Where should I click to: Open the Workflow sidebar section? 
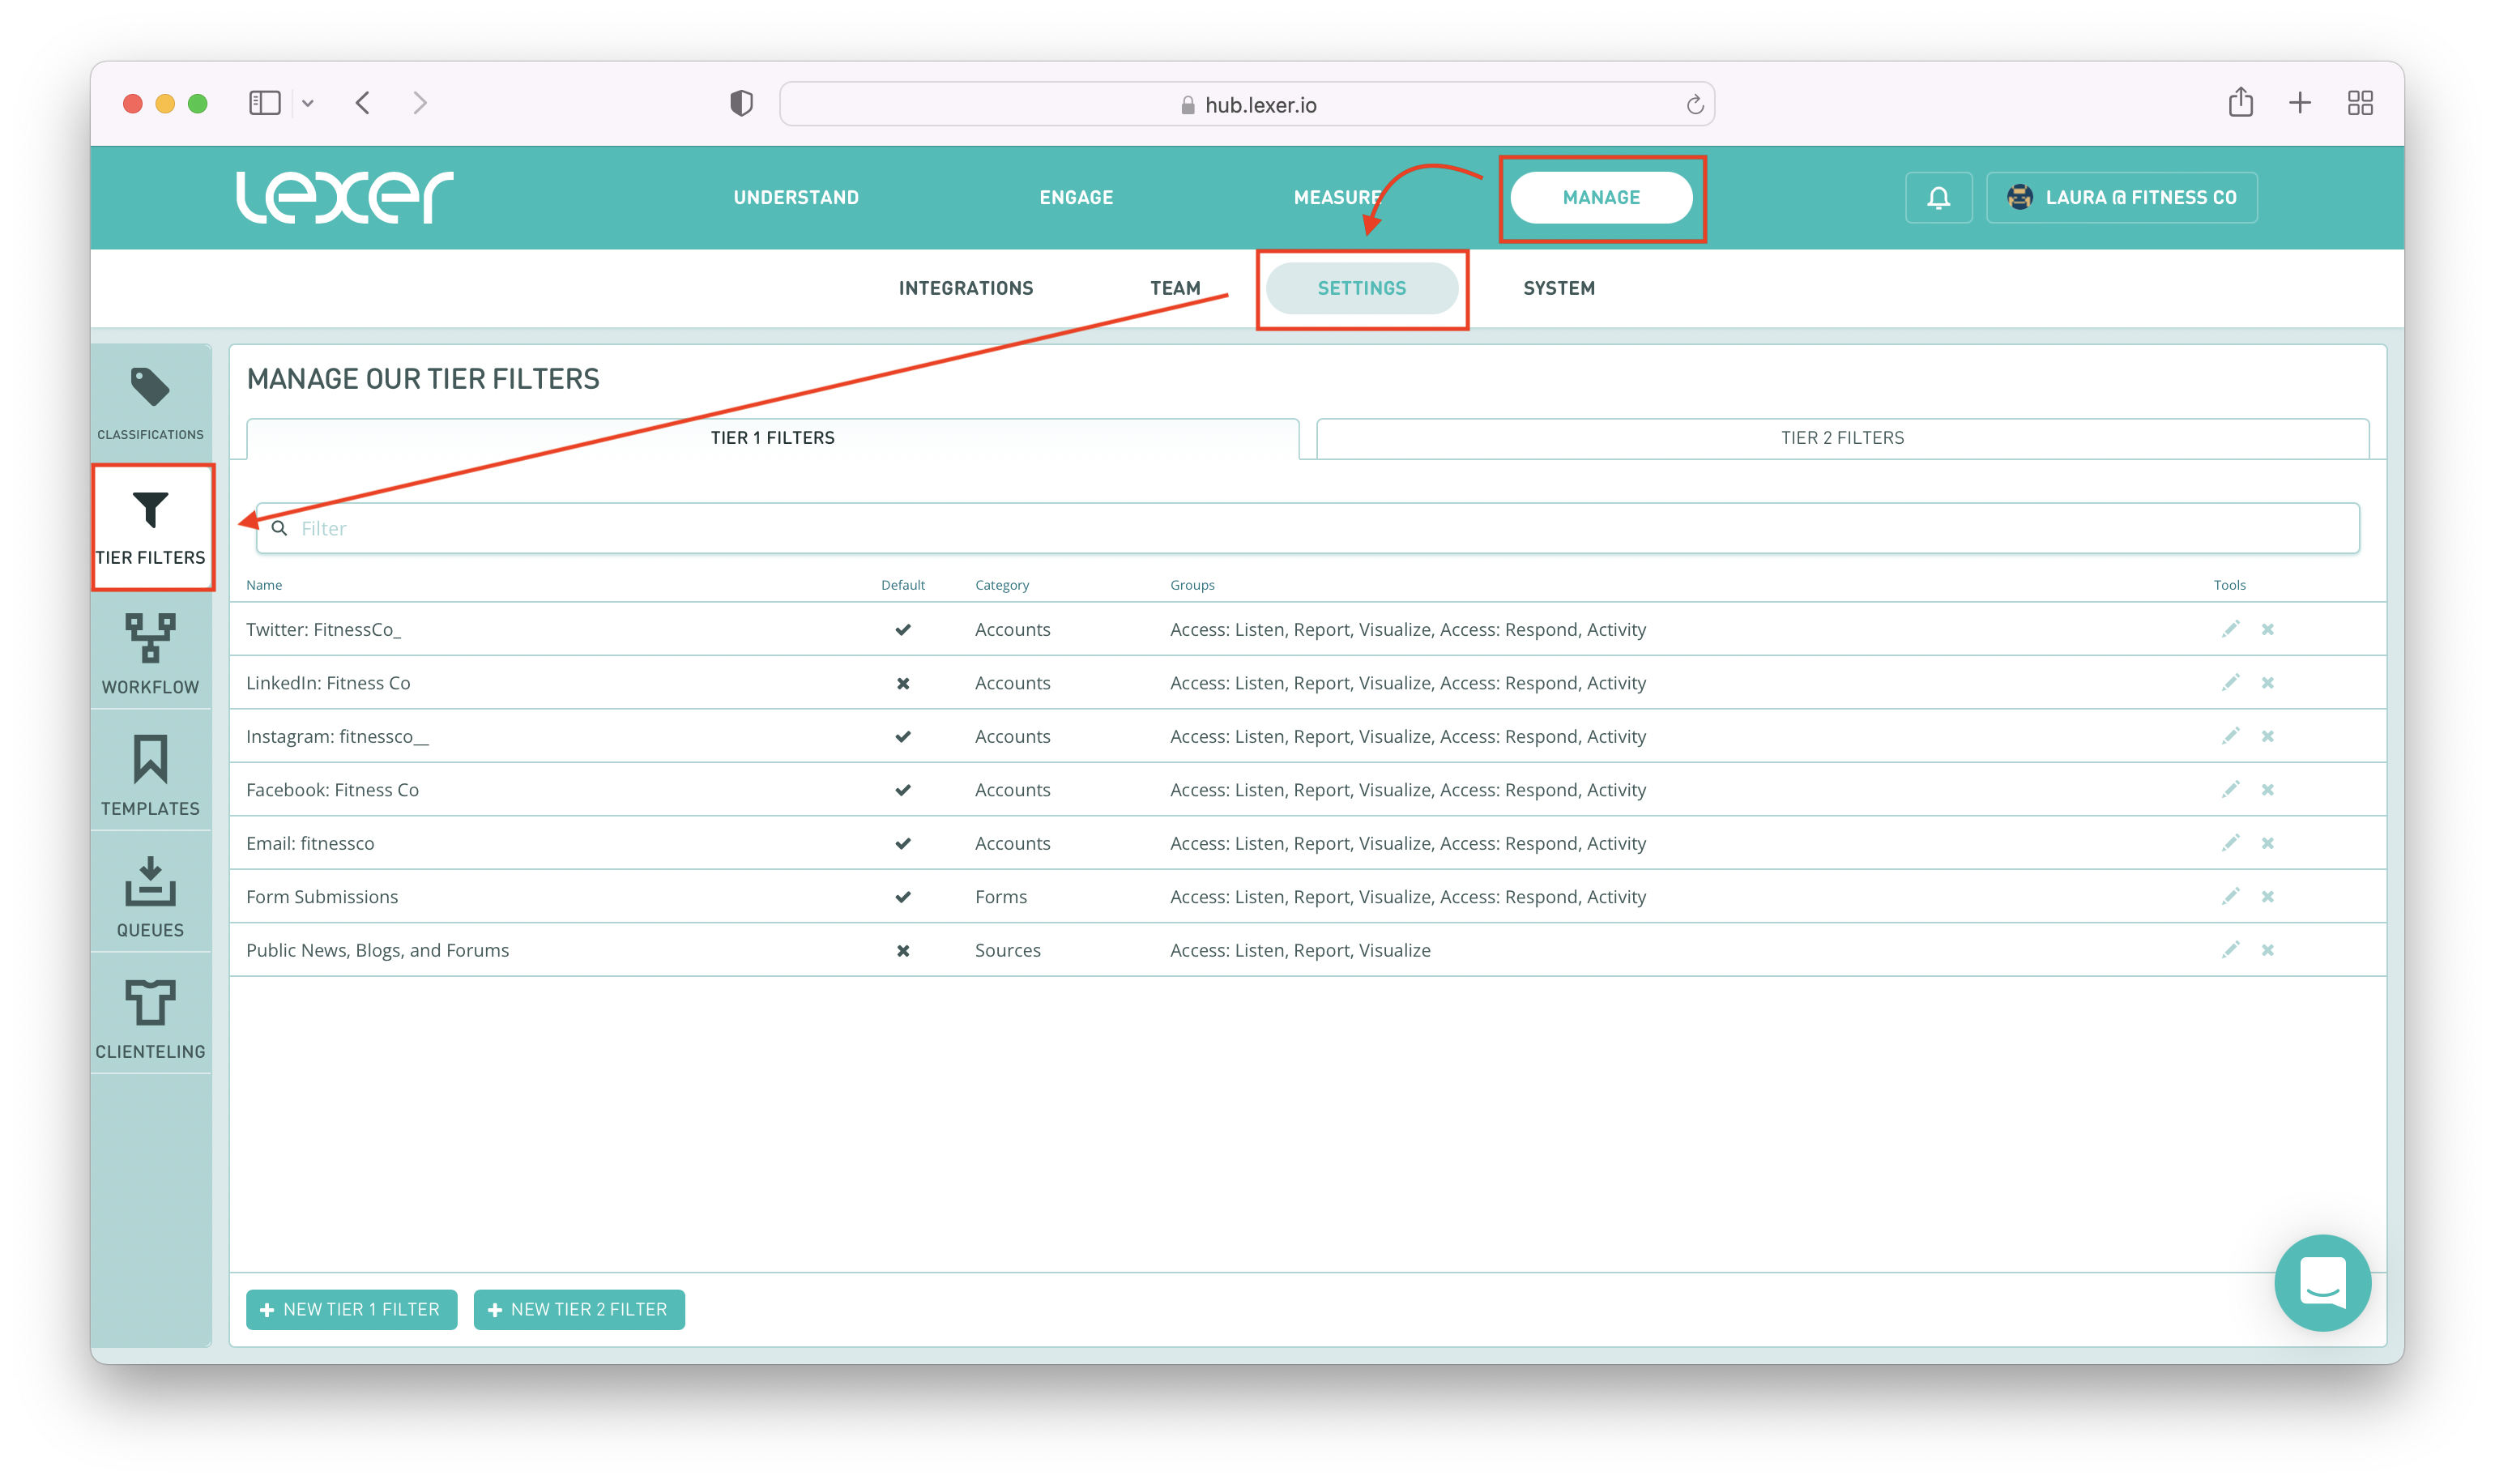[150, 653]
